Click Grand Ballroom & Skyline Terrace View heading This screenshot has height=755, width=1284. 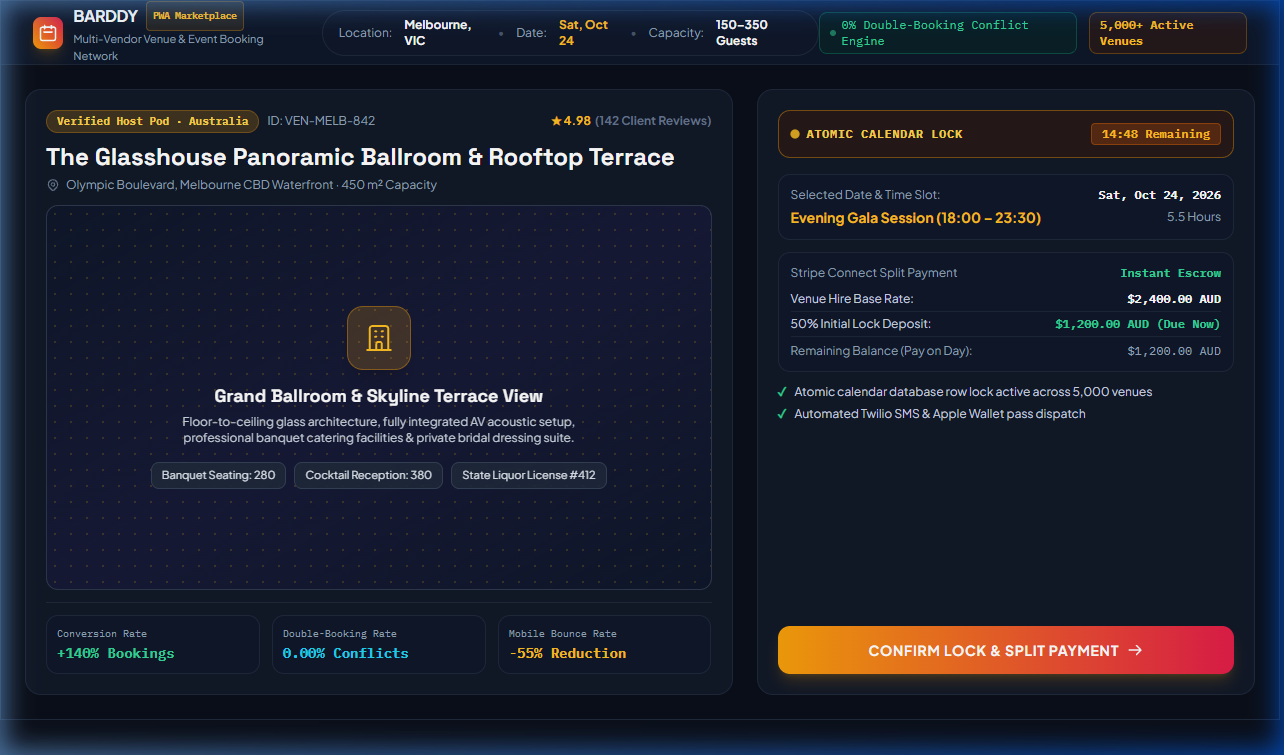pos(379,396)
